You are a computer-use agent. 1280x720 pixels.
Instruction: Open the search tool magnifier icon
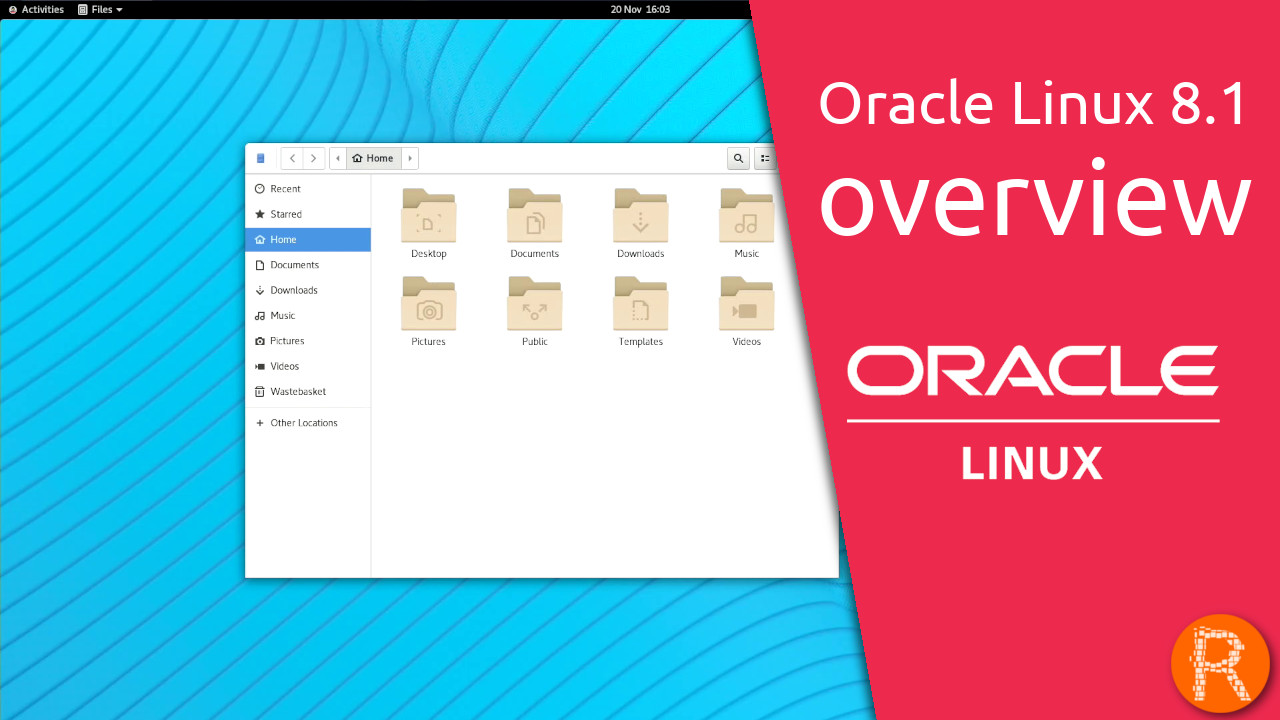pos(738,158)
